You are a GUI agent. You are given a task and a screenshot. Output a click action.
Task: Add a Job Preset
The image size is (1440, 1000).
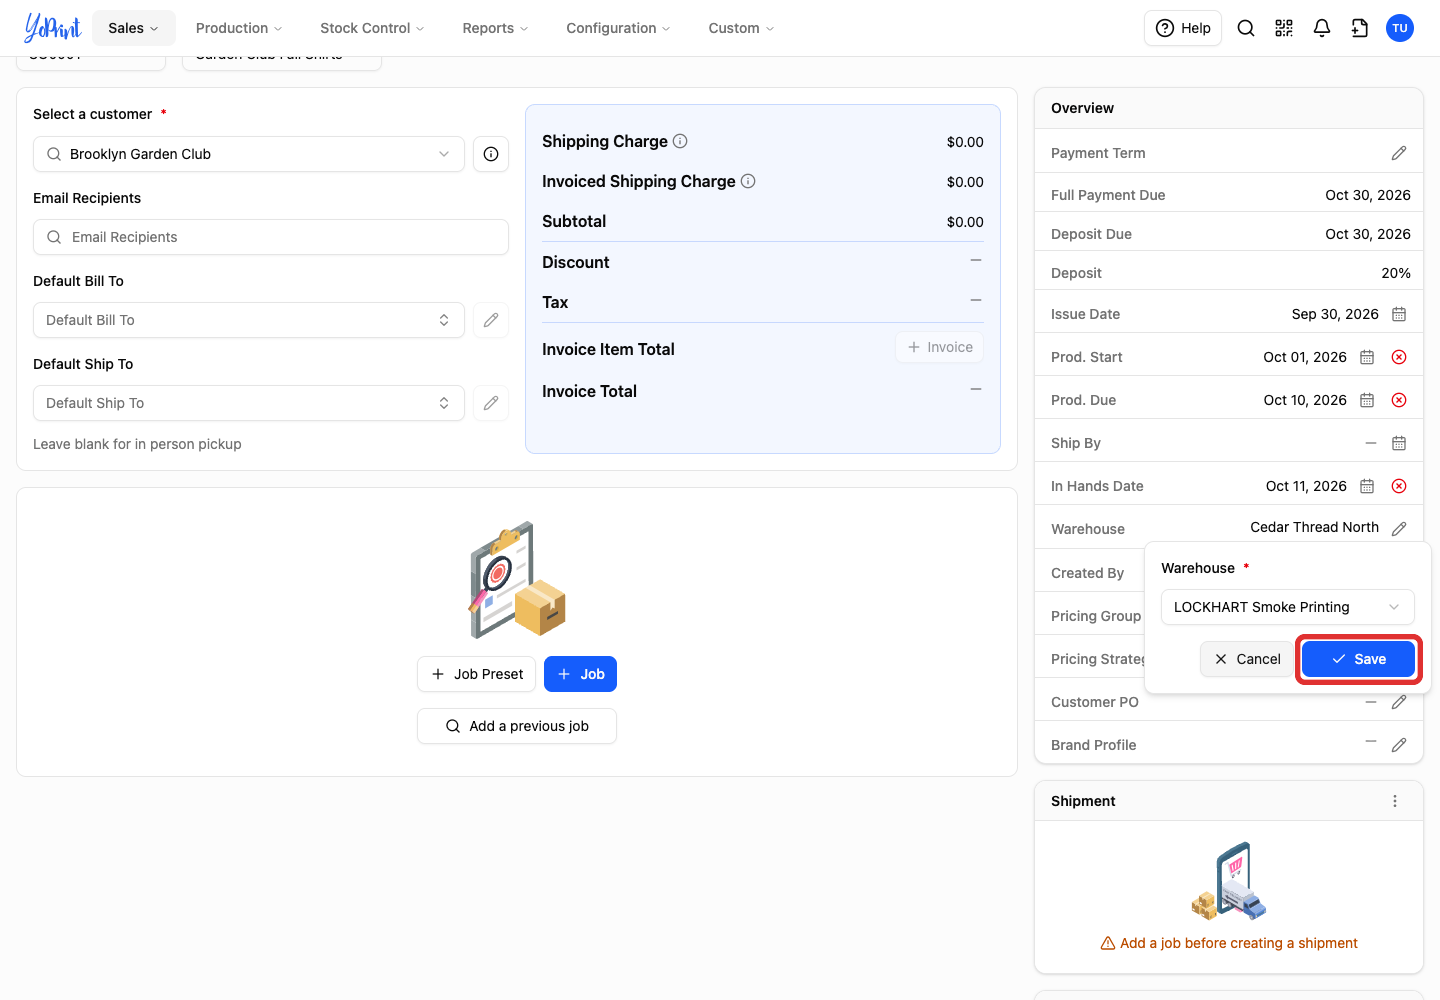477,674
